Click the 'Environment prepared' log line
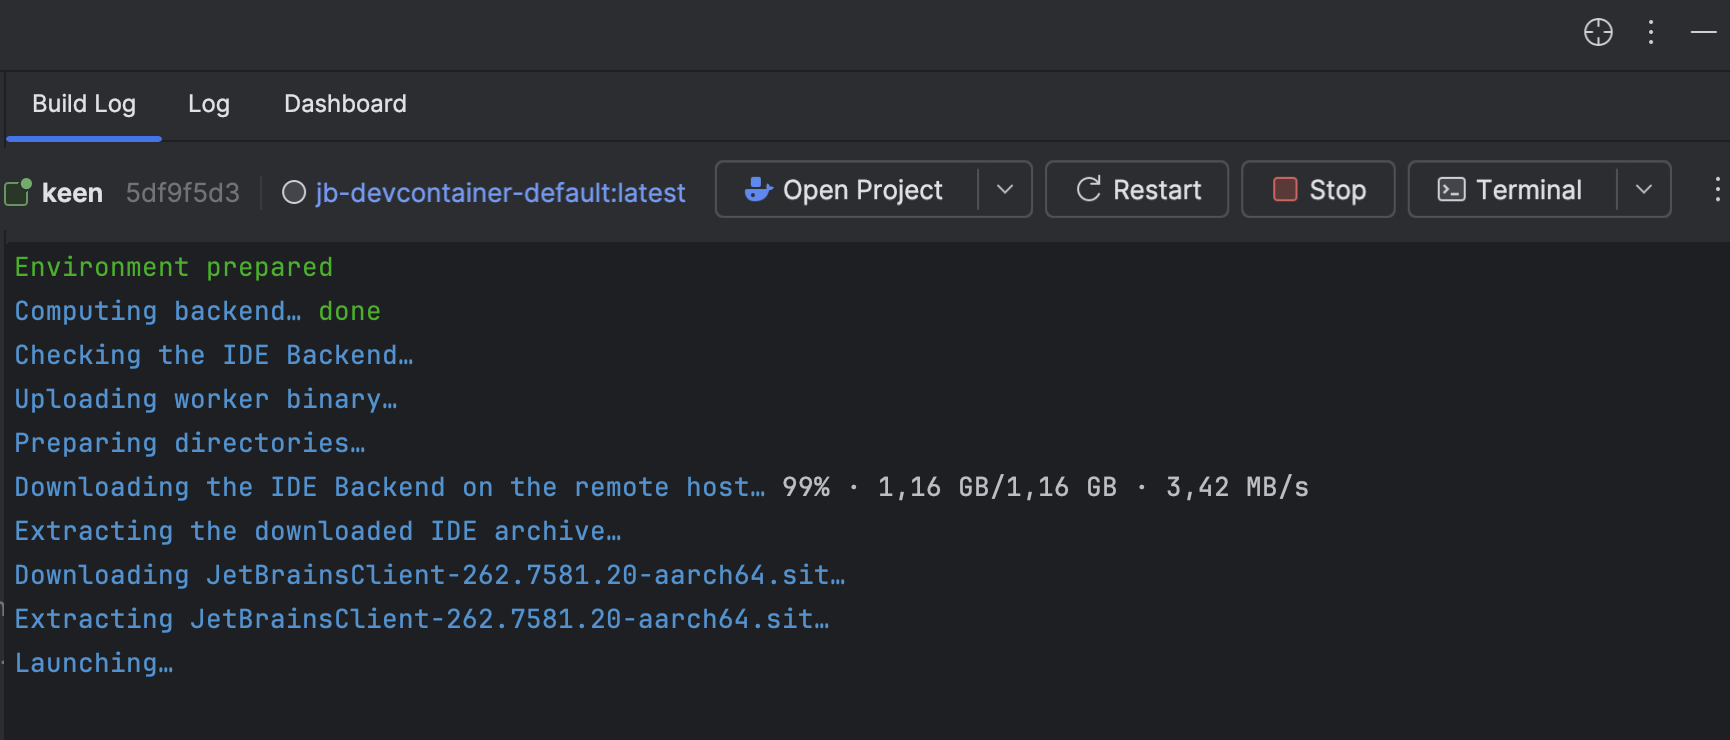1730x740 pixels. coord(174,267)
